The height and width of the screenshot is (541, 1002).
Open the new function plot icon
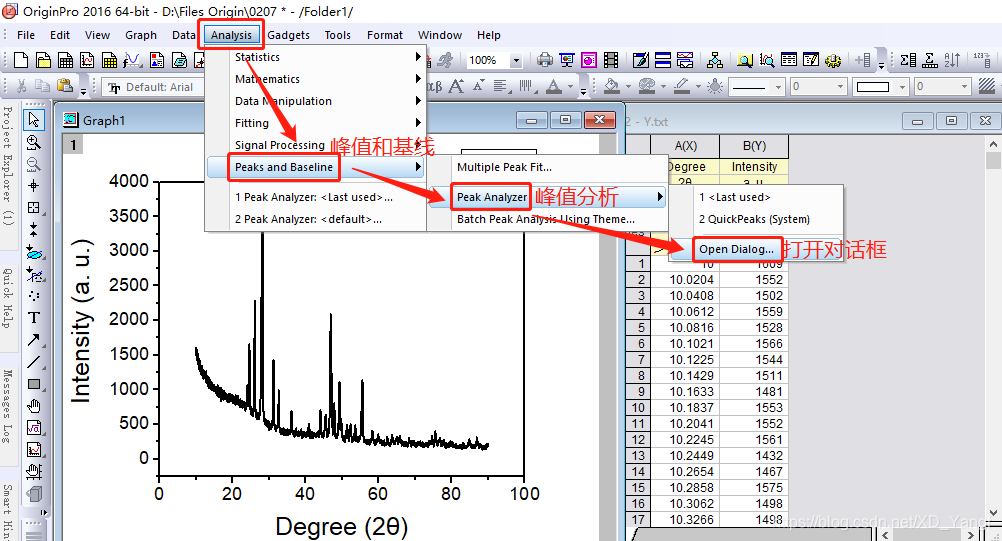(132, 60)
